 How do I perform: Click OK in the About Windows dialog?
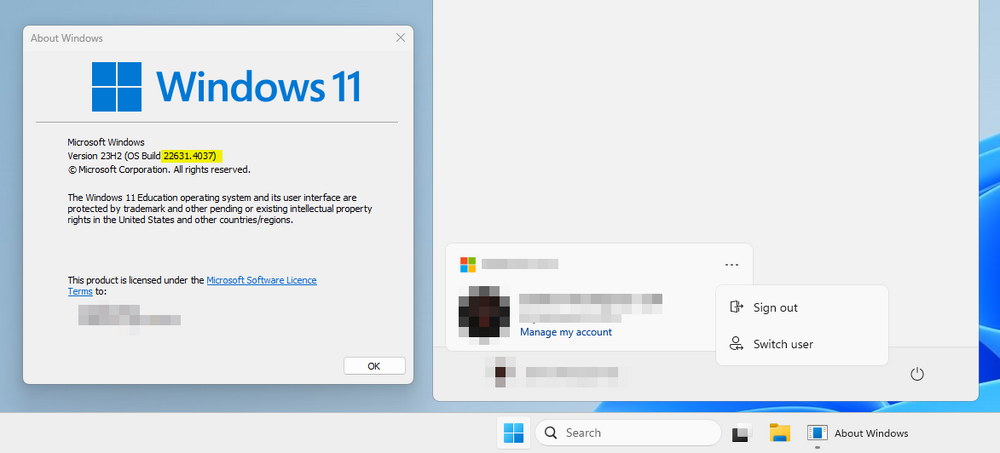pos(374,366)
